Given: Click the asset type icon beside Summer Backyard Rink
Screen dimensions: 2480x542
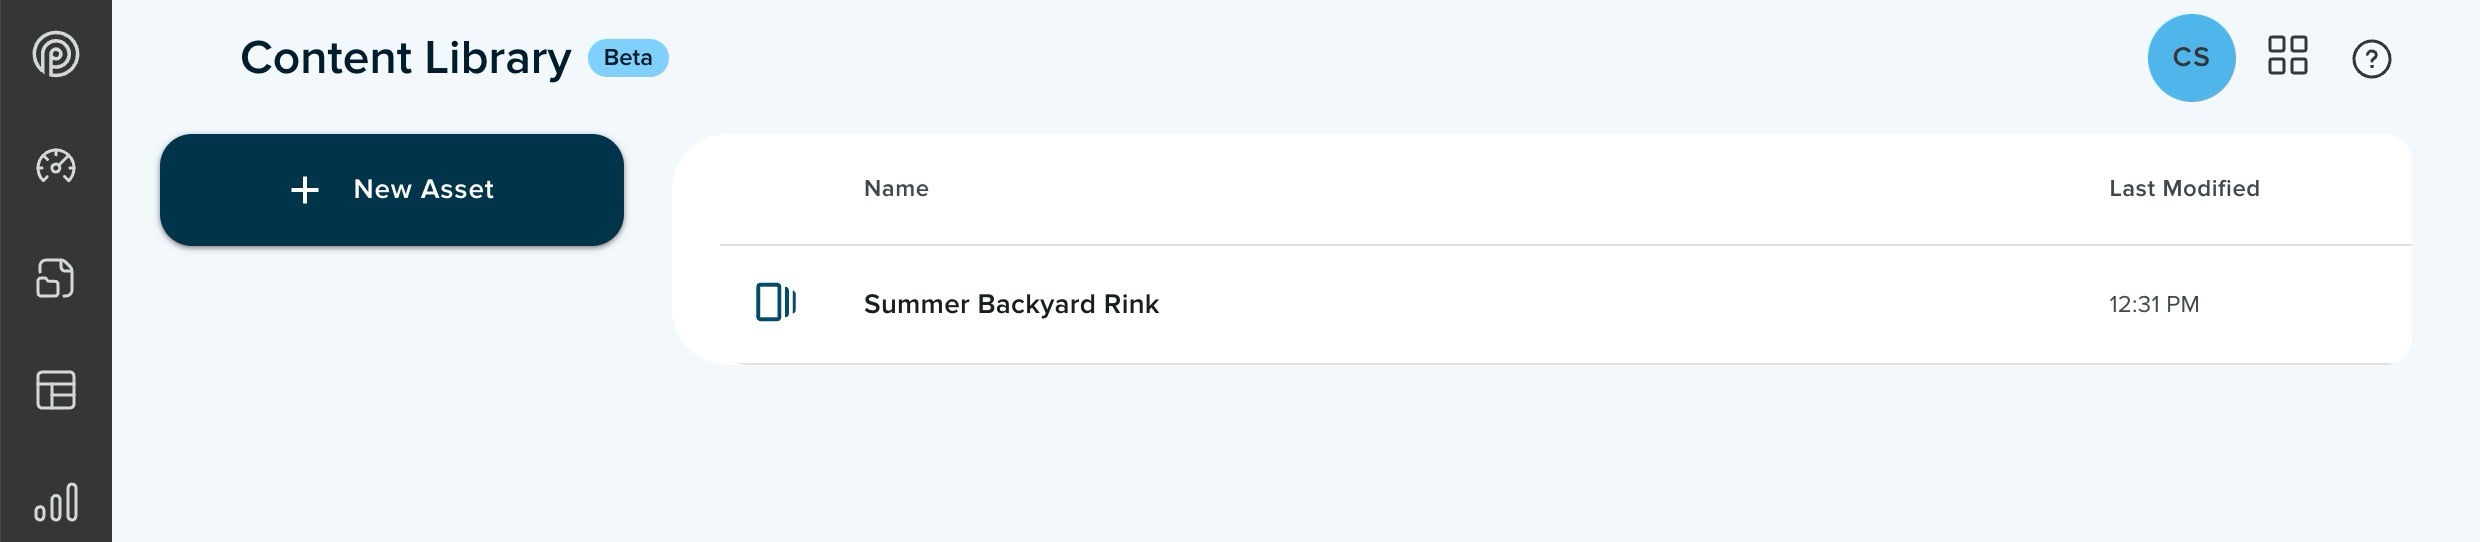Looking at the screenshot, I should coord(776,302).
